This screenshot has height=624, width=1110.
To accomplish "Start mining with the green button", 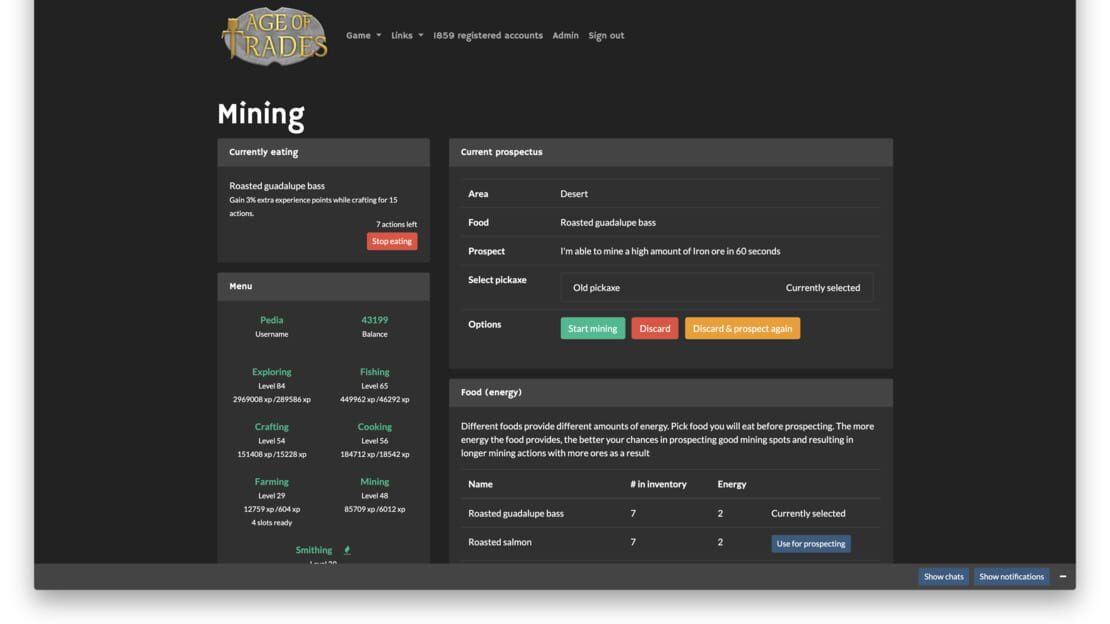I will tap(593, 329).
